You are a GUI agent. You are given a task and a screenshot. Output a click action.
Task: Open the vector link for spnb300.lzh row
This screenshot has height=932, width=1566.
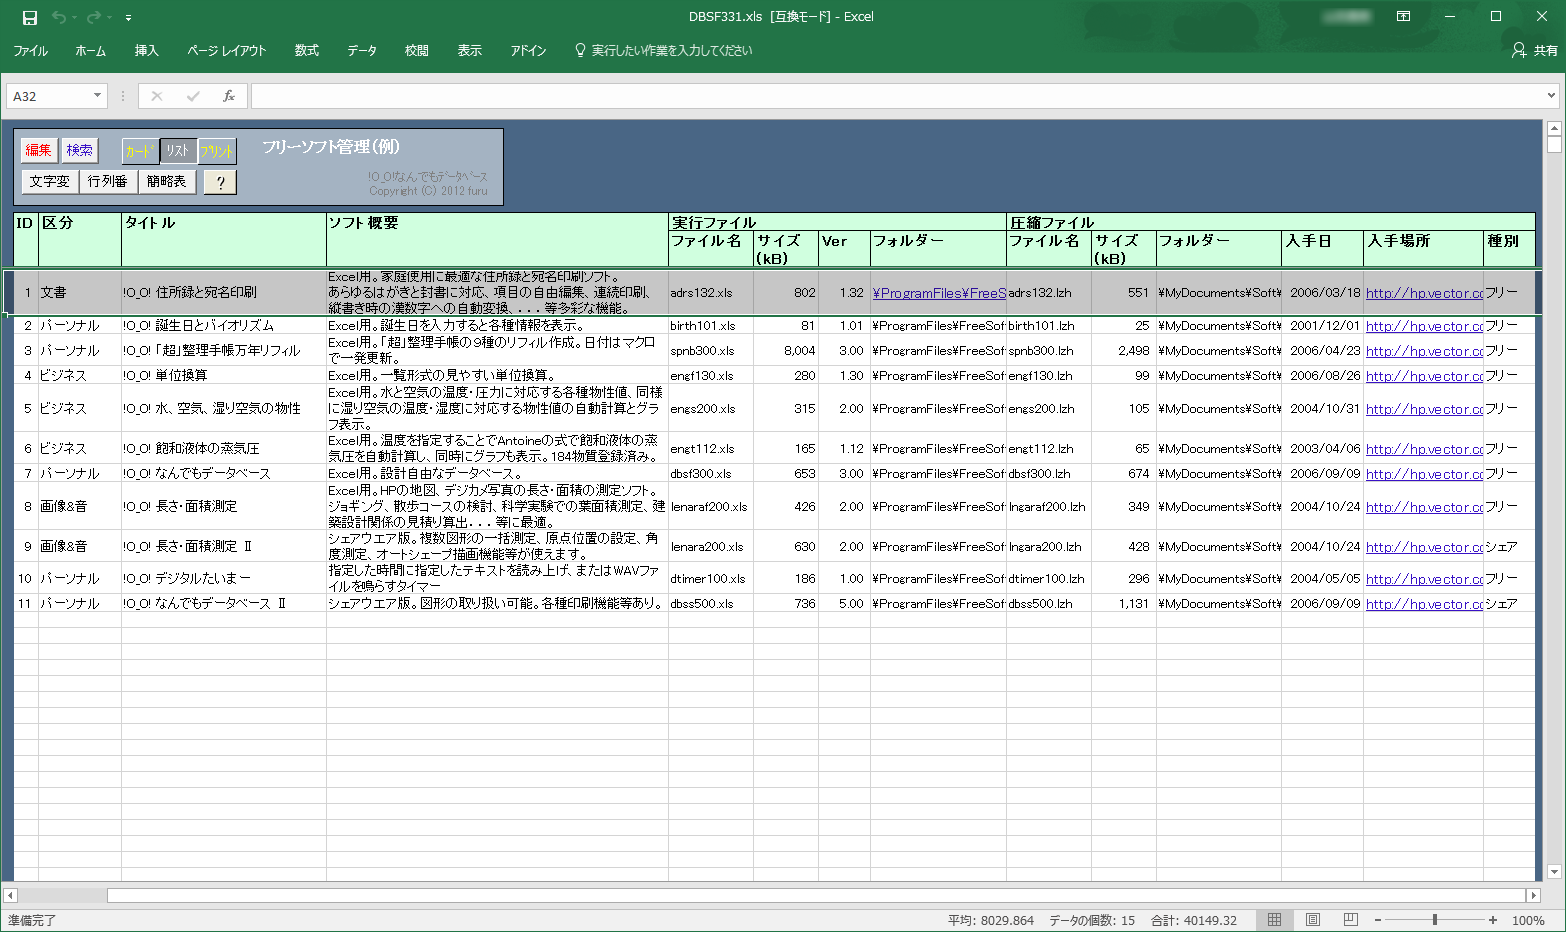[1424, 351]
